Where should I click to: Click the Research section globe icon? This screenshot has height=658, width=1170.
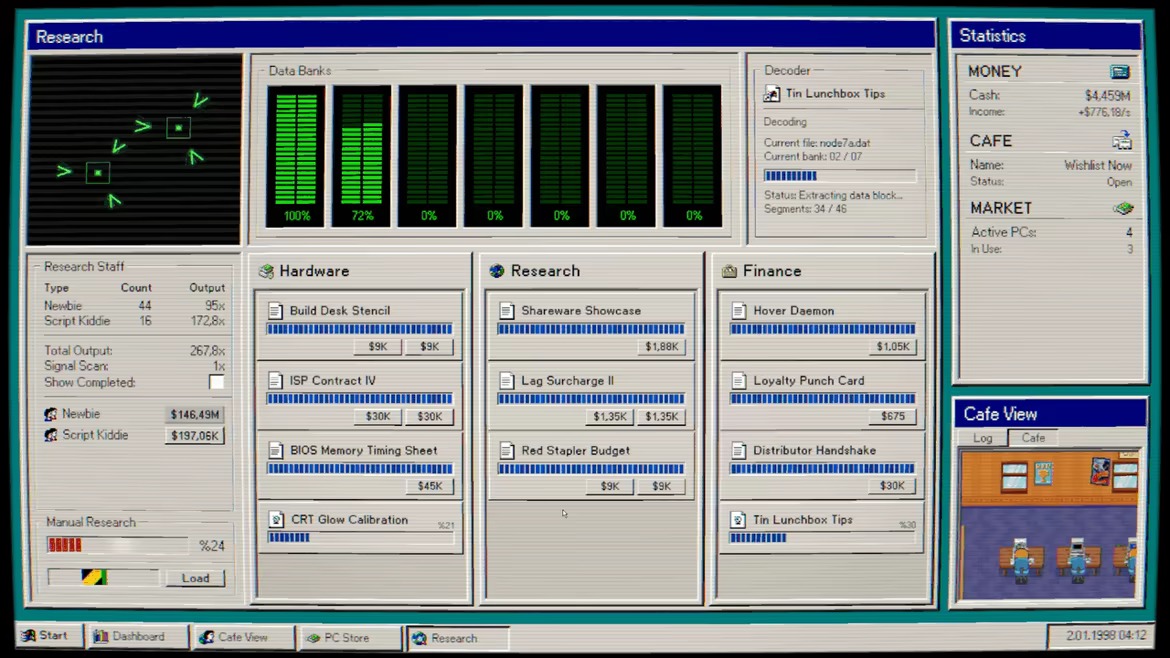(497, 271)
